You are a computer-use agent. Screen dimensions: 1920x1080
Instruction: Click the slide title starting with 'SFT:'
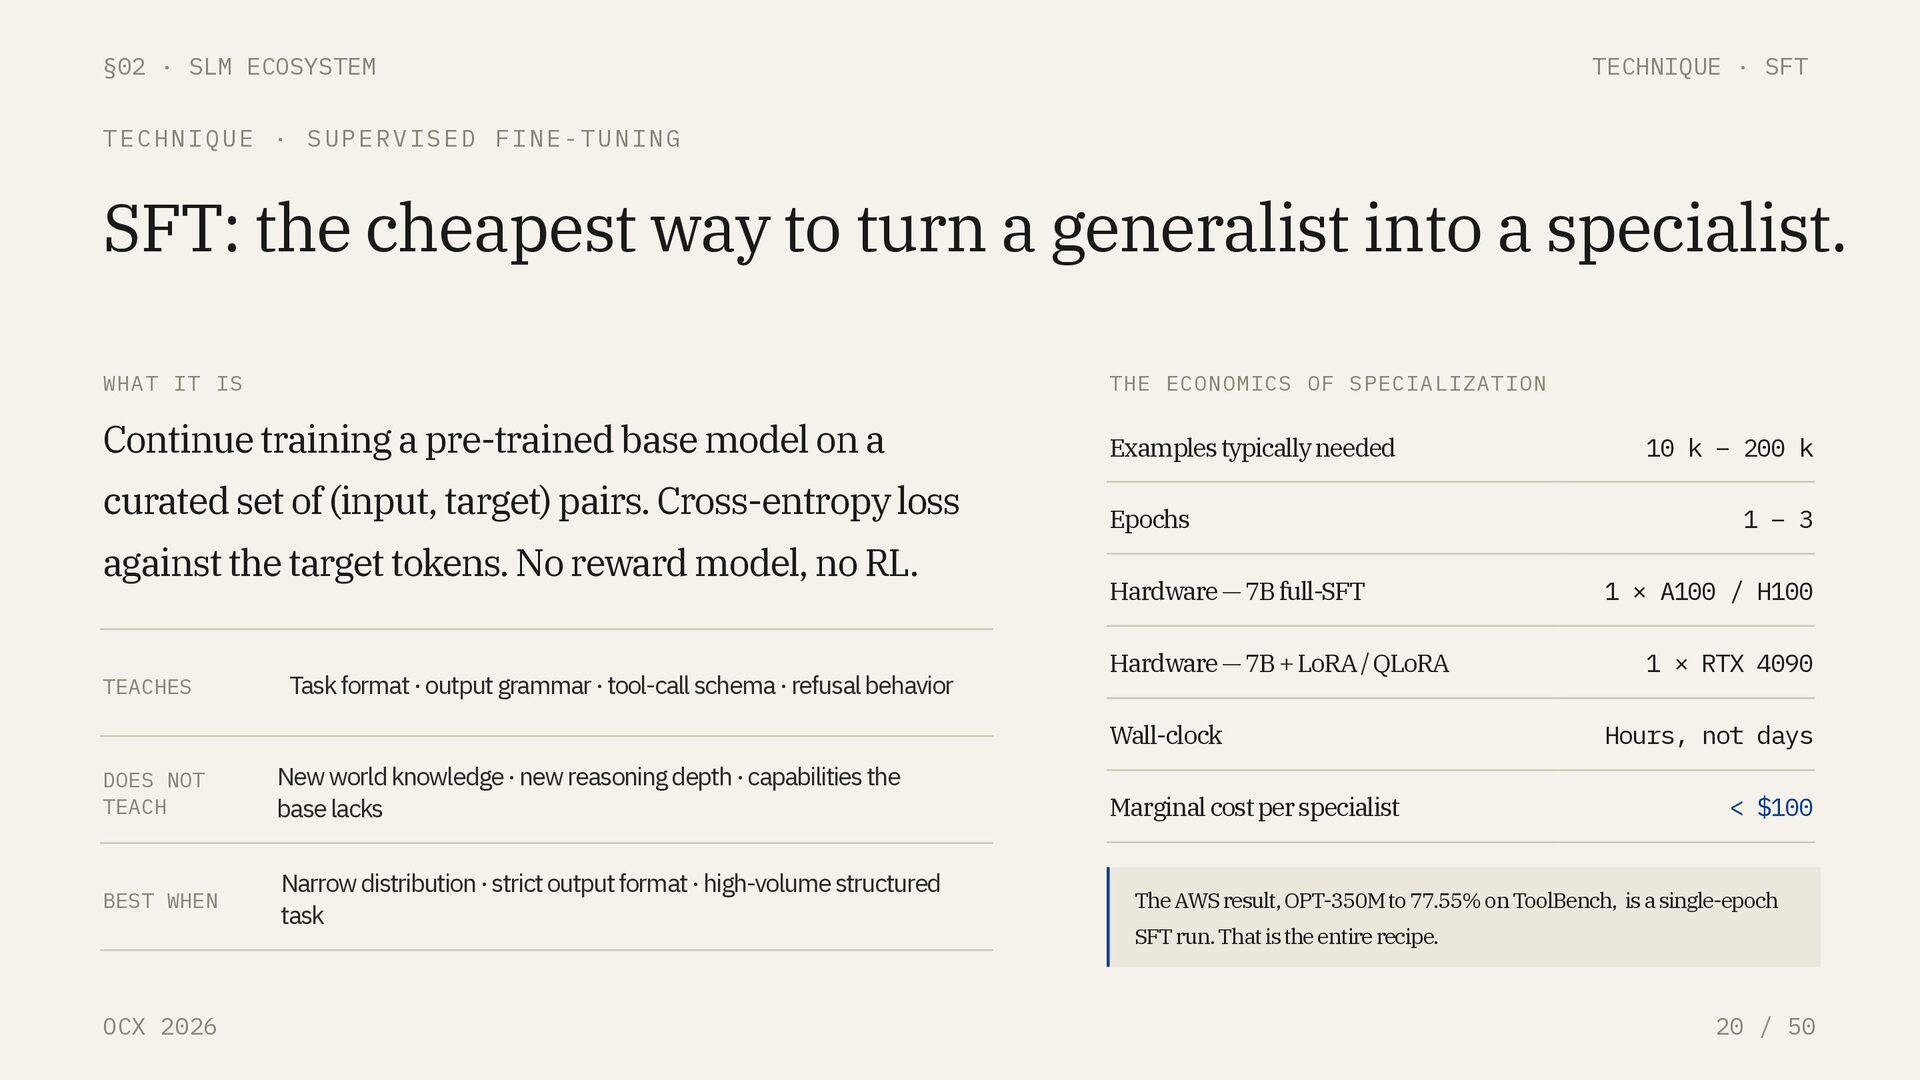click(973, 229)
